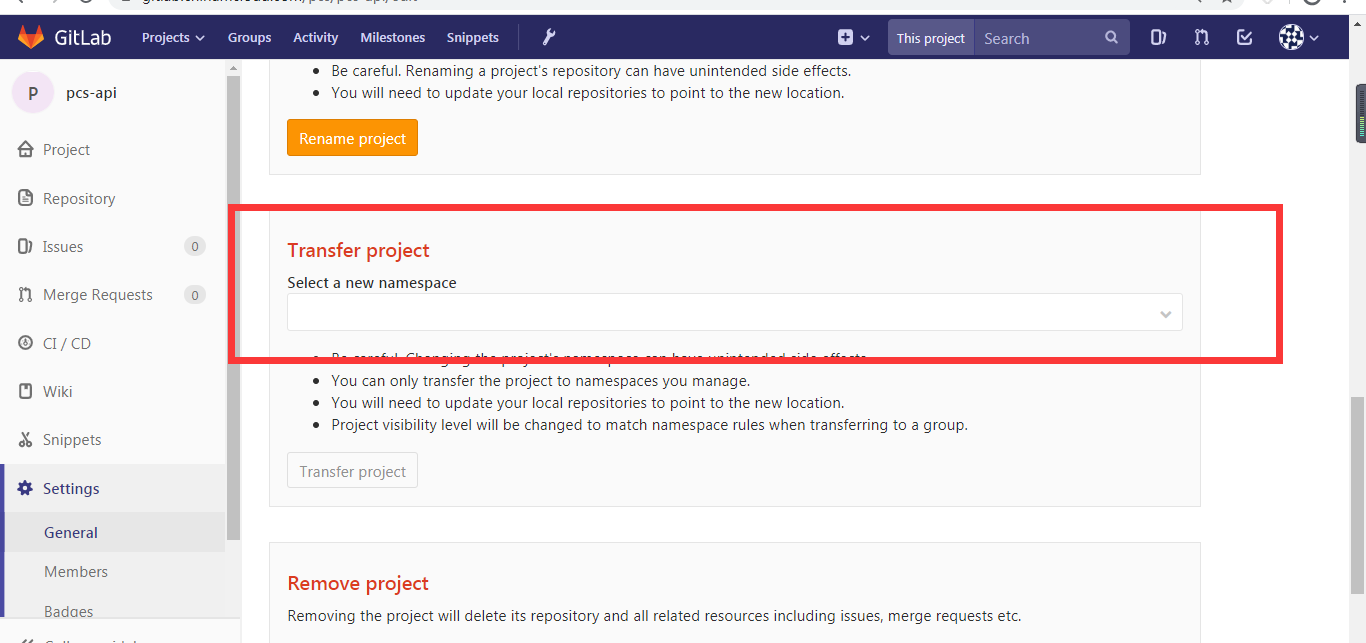Click the GitLab fox logo

click(x=32, y=37)
